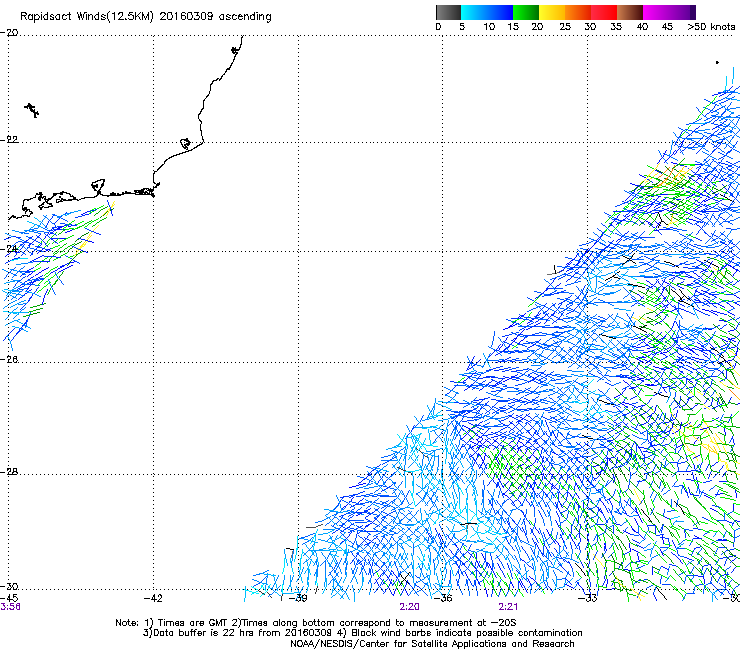
Task: Click the '25' legend scale label
Action: click(x=565, y=26)
